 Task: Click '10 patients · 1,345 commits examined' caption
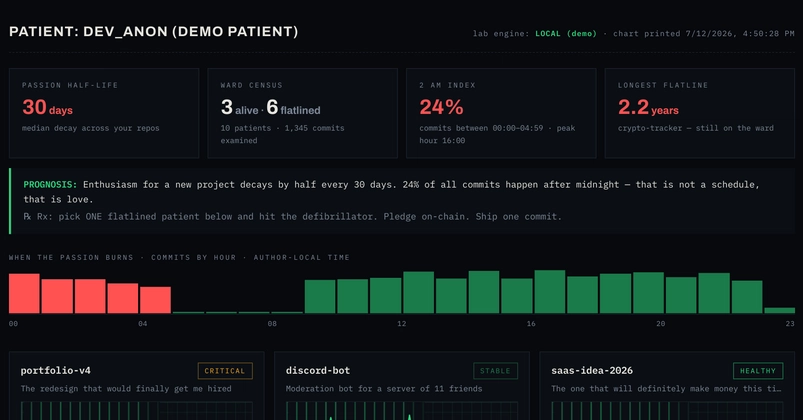click(282, 134)
